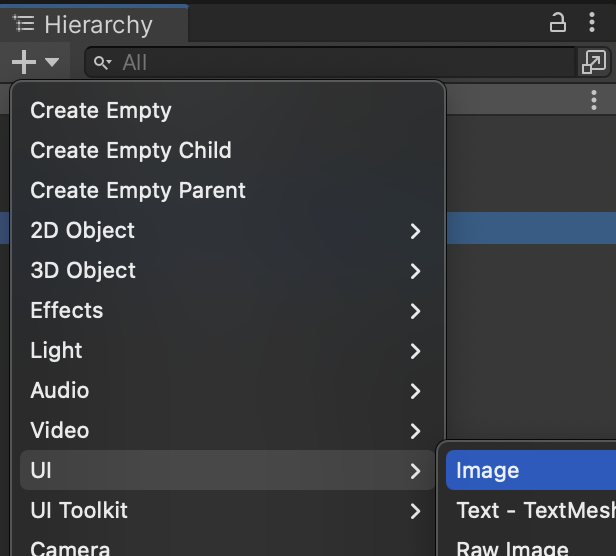
Task: Click the search magnifier icon
Action: 103,63
